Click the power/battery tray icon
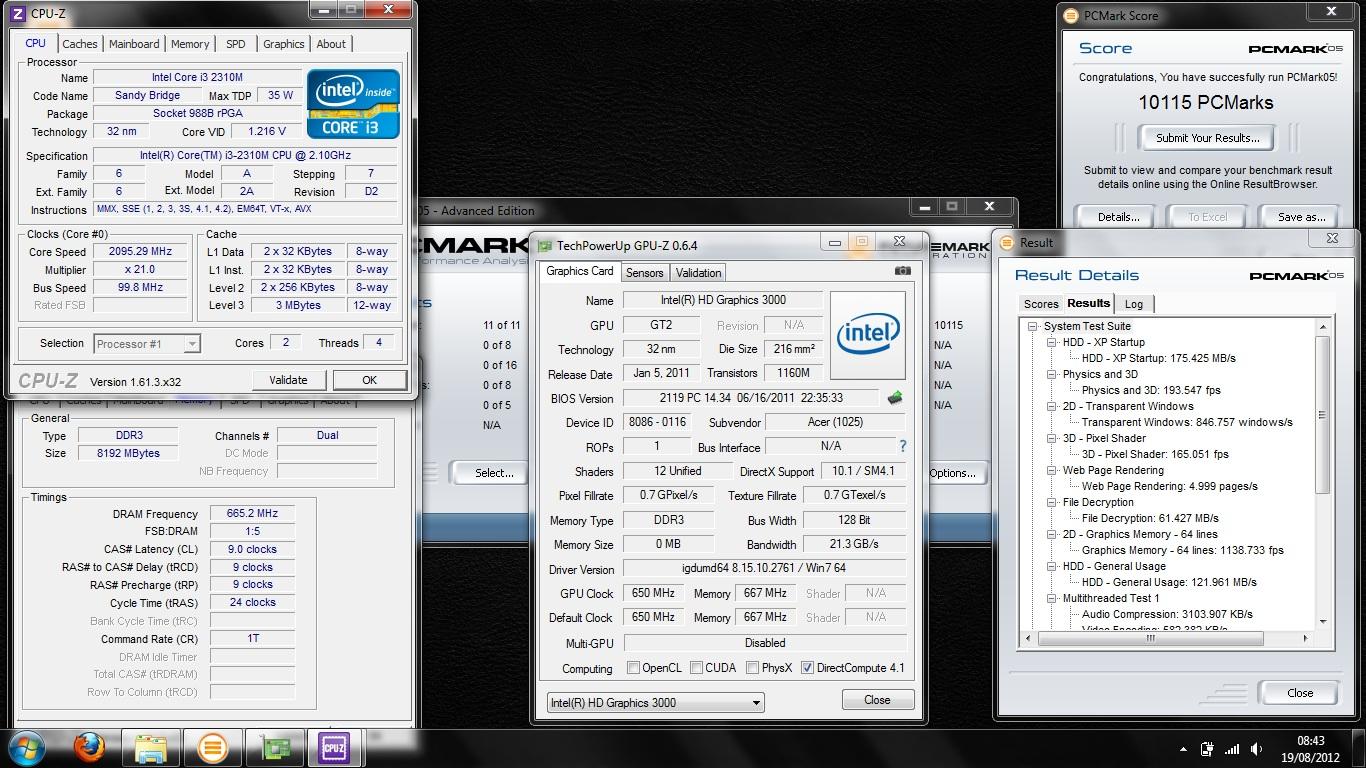1366x768 pixels. tap(1208, 749)
